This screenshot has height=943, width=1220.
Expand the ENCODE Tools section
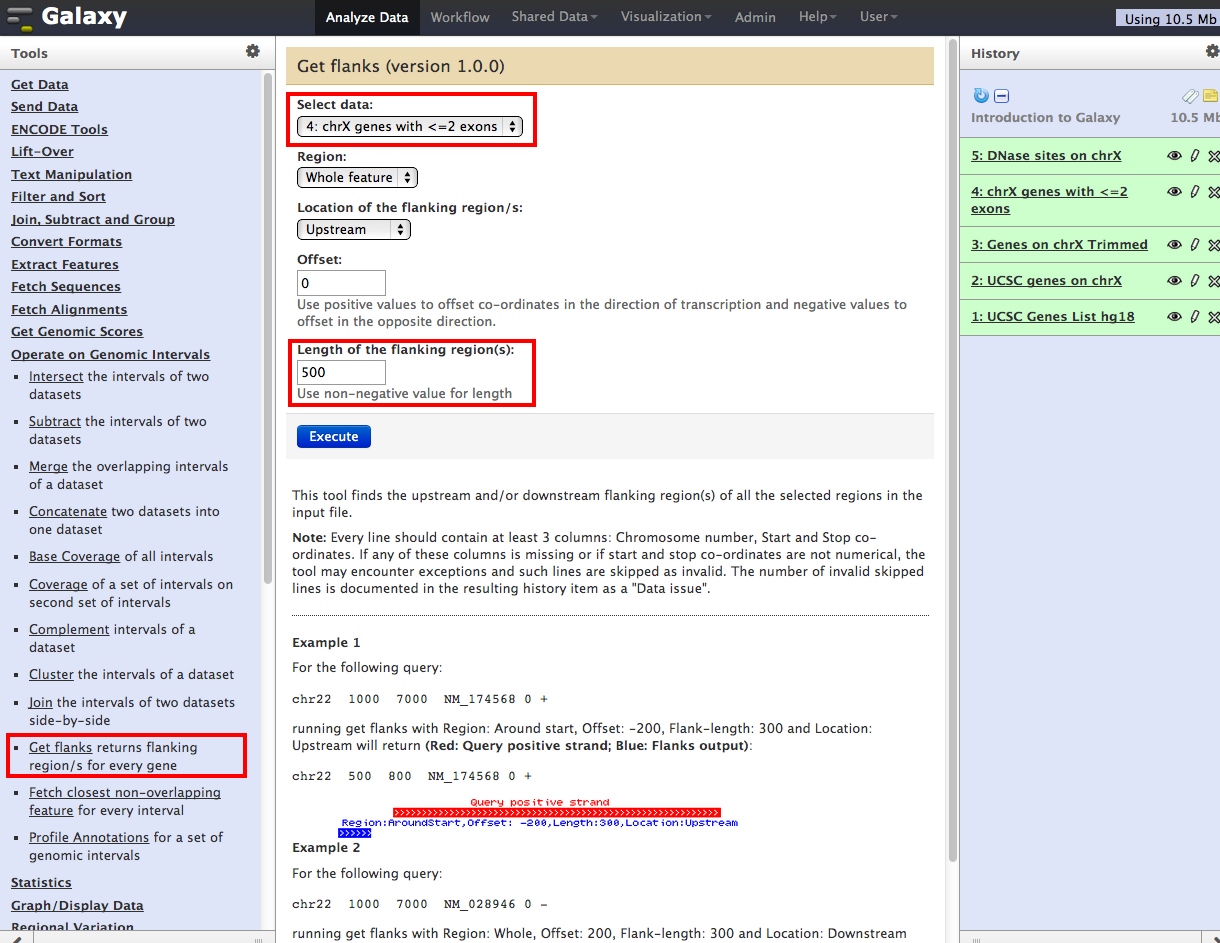(59, 130)
